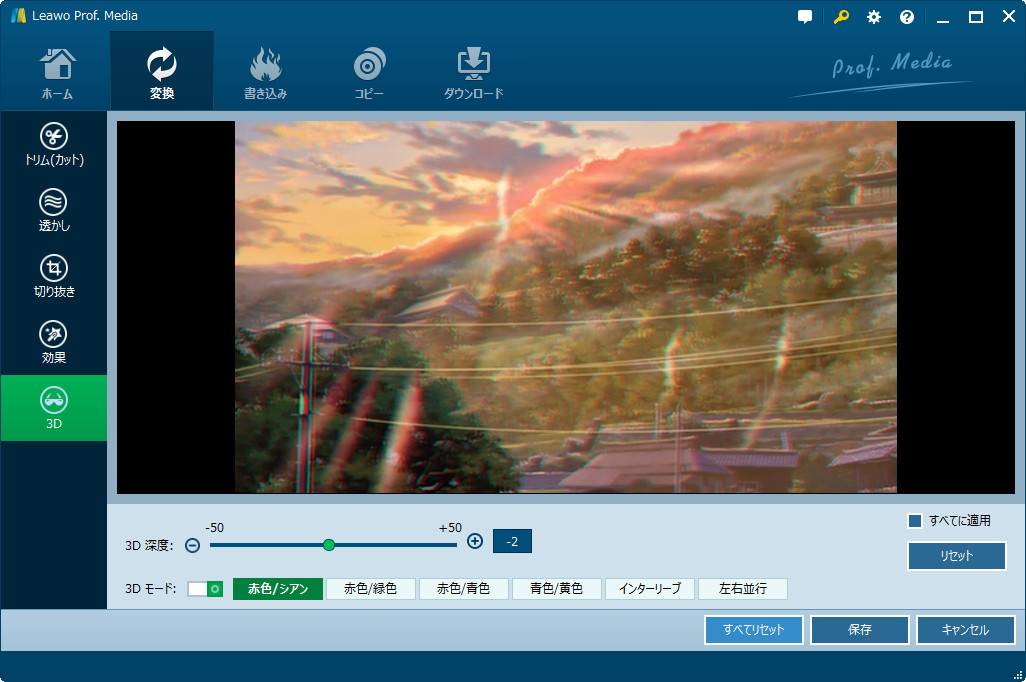
Task: Select the トリム(カット) trim tool
Action: point(54,144)
